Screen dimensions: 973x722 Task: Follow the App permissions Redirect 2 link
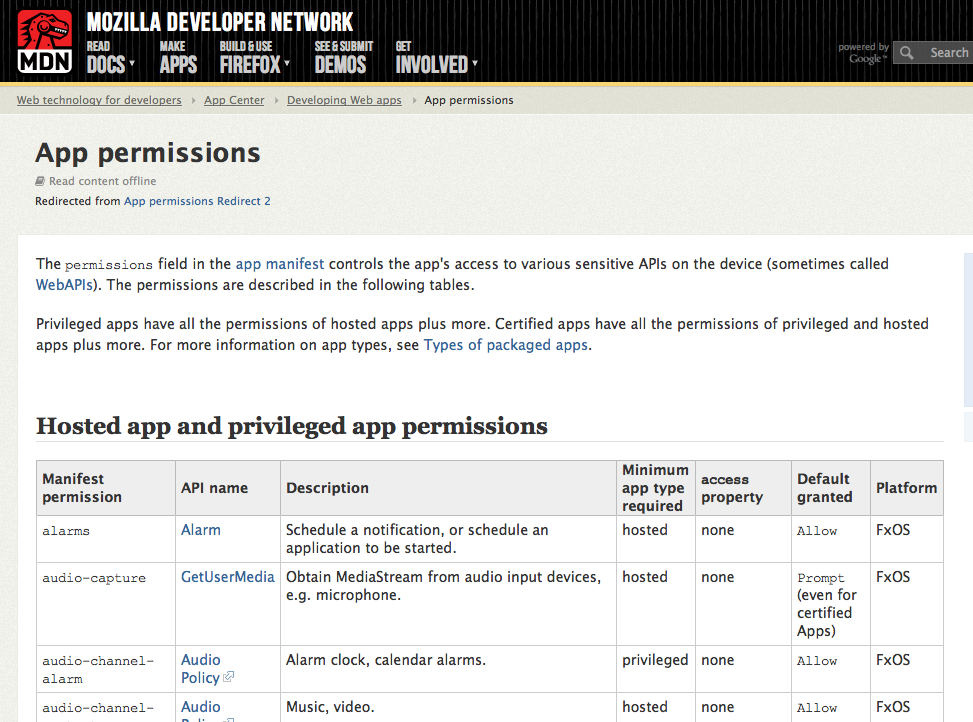(197, 201)
